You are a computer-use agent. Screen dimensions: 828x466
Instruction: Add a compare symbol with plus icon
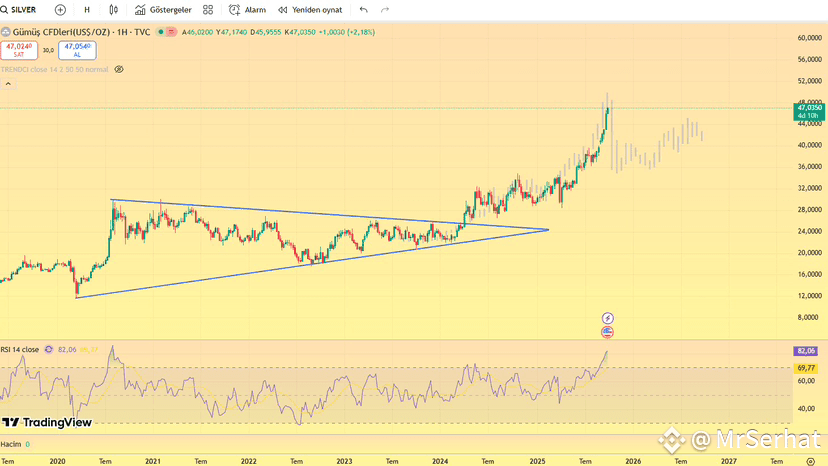click(x=60, y=10)
